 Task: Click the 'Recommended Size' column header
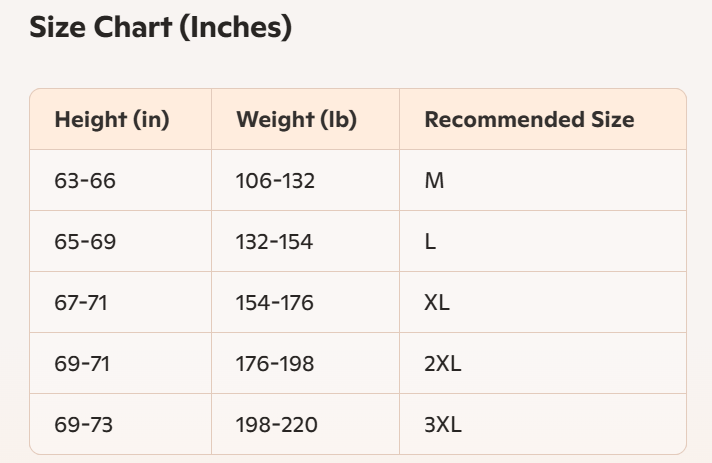click(x=529, y=120)
